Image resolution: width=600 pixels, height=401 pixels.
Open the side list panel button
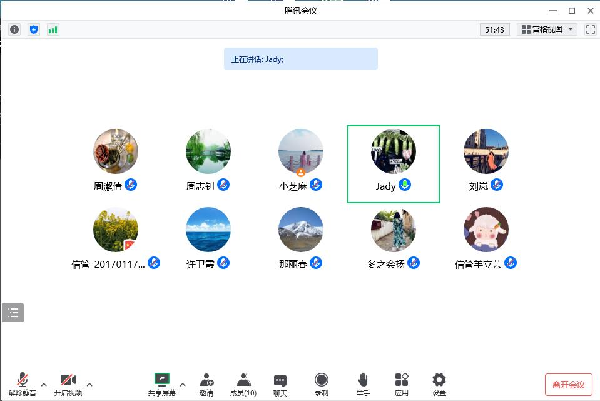pos(13,312)
